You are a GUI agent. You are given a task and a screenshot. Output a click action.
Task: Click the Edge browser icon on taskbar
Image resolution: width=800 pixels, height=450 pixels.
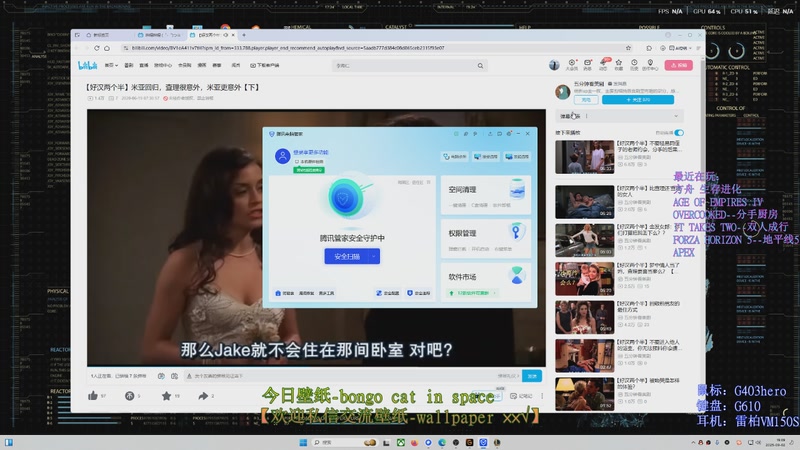point(442,442)
